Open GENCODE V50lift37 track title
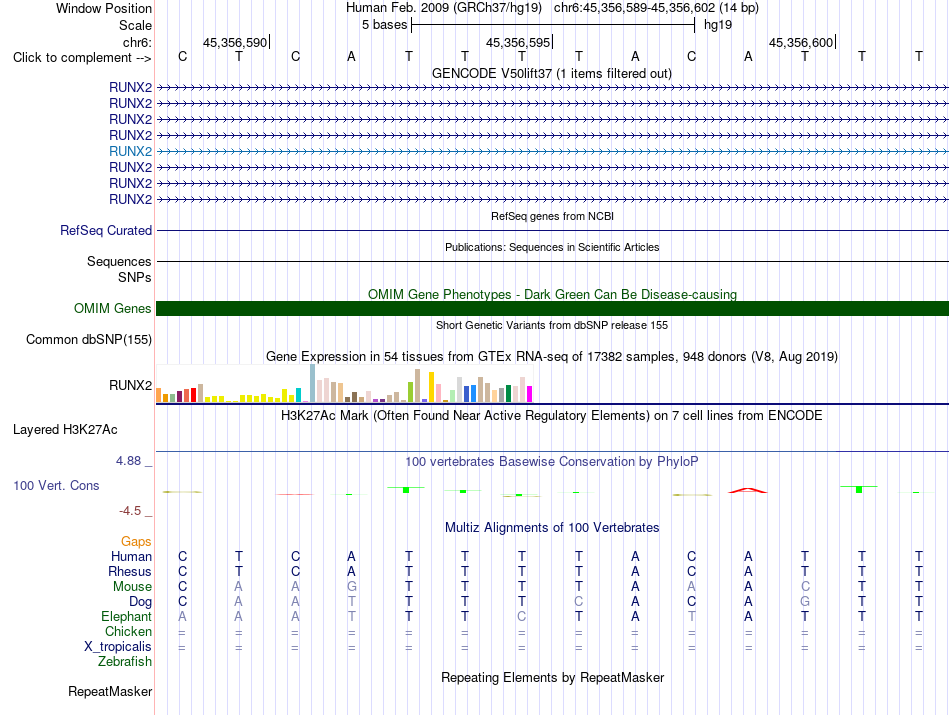Viewport: 950px width, 715px height. pos(552,73)
